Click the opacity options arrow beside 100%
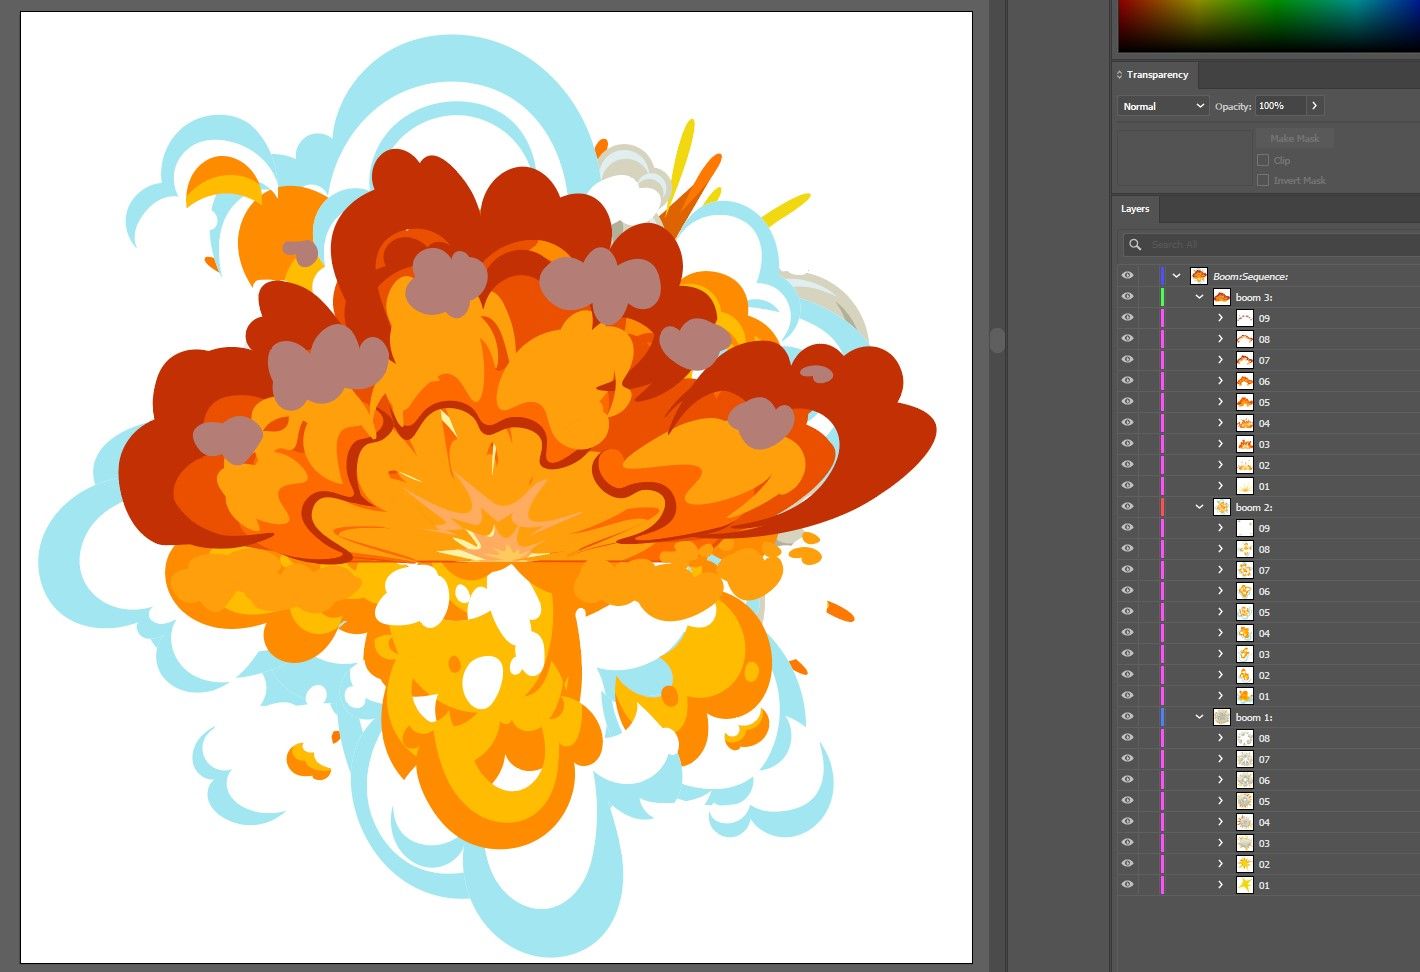The height and width of the screenshot is (972, 1420). (1314, 105)
